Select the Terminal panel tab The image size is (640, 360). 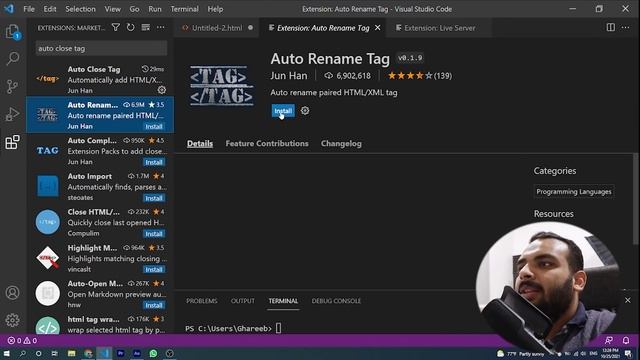283,301
